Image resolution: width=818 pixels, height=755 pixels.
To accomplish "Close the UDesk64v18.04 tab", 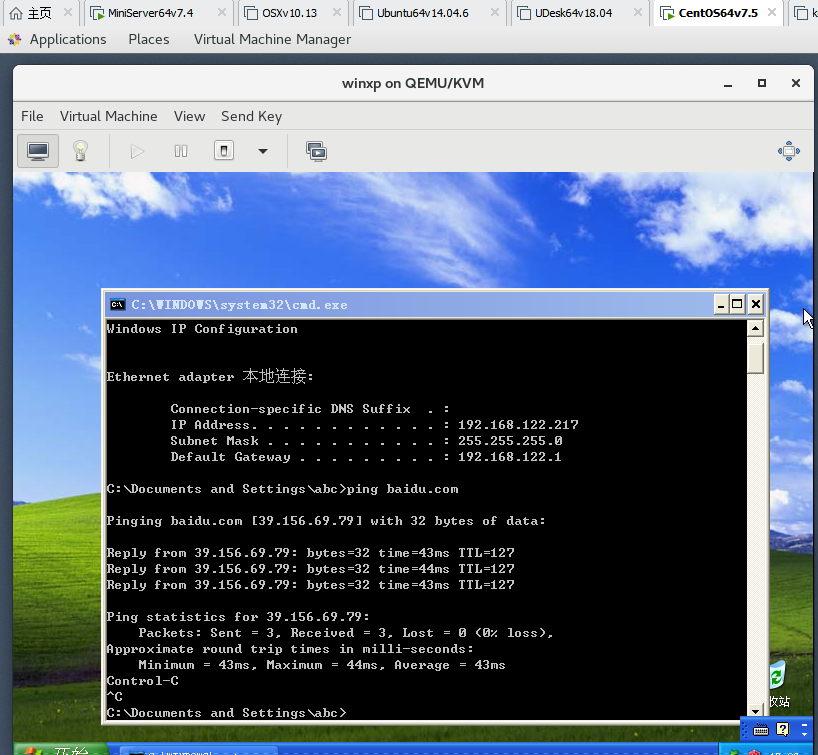I will point(637,13).
